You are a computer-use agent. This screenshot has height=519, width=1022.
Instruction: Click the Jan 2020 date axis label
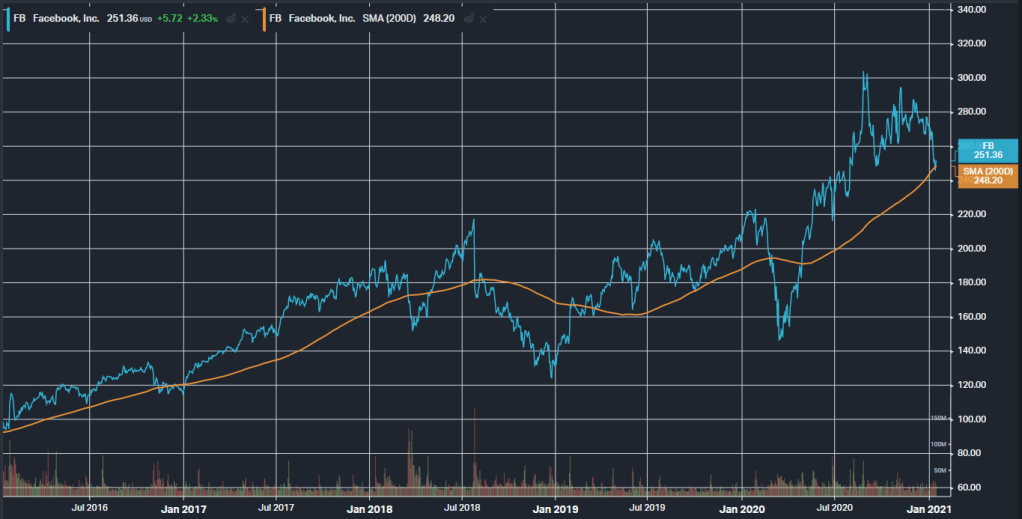(x=741, y=508)
